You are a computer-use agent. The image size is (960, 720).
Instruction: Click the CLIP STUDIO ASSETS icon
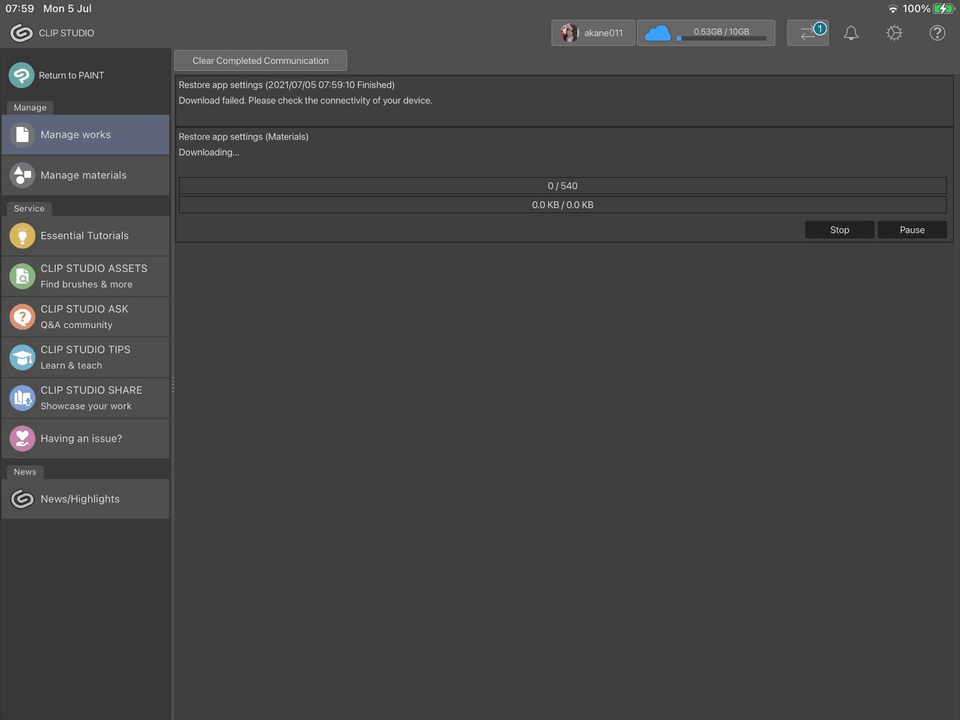point(22,276)
